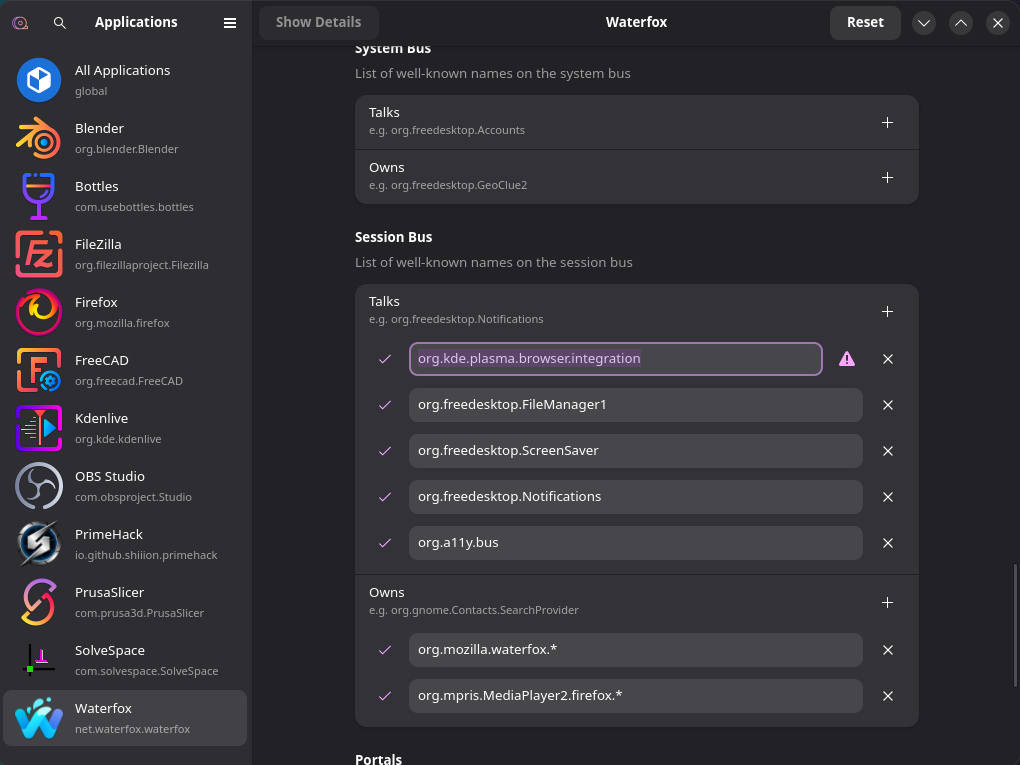
Task: Select PrusaSlicer in the application list
Action: click(x=125, y=602)
